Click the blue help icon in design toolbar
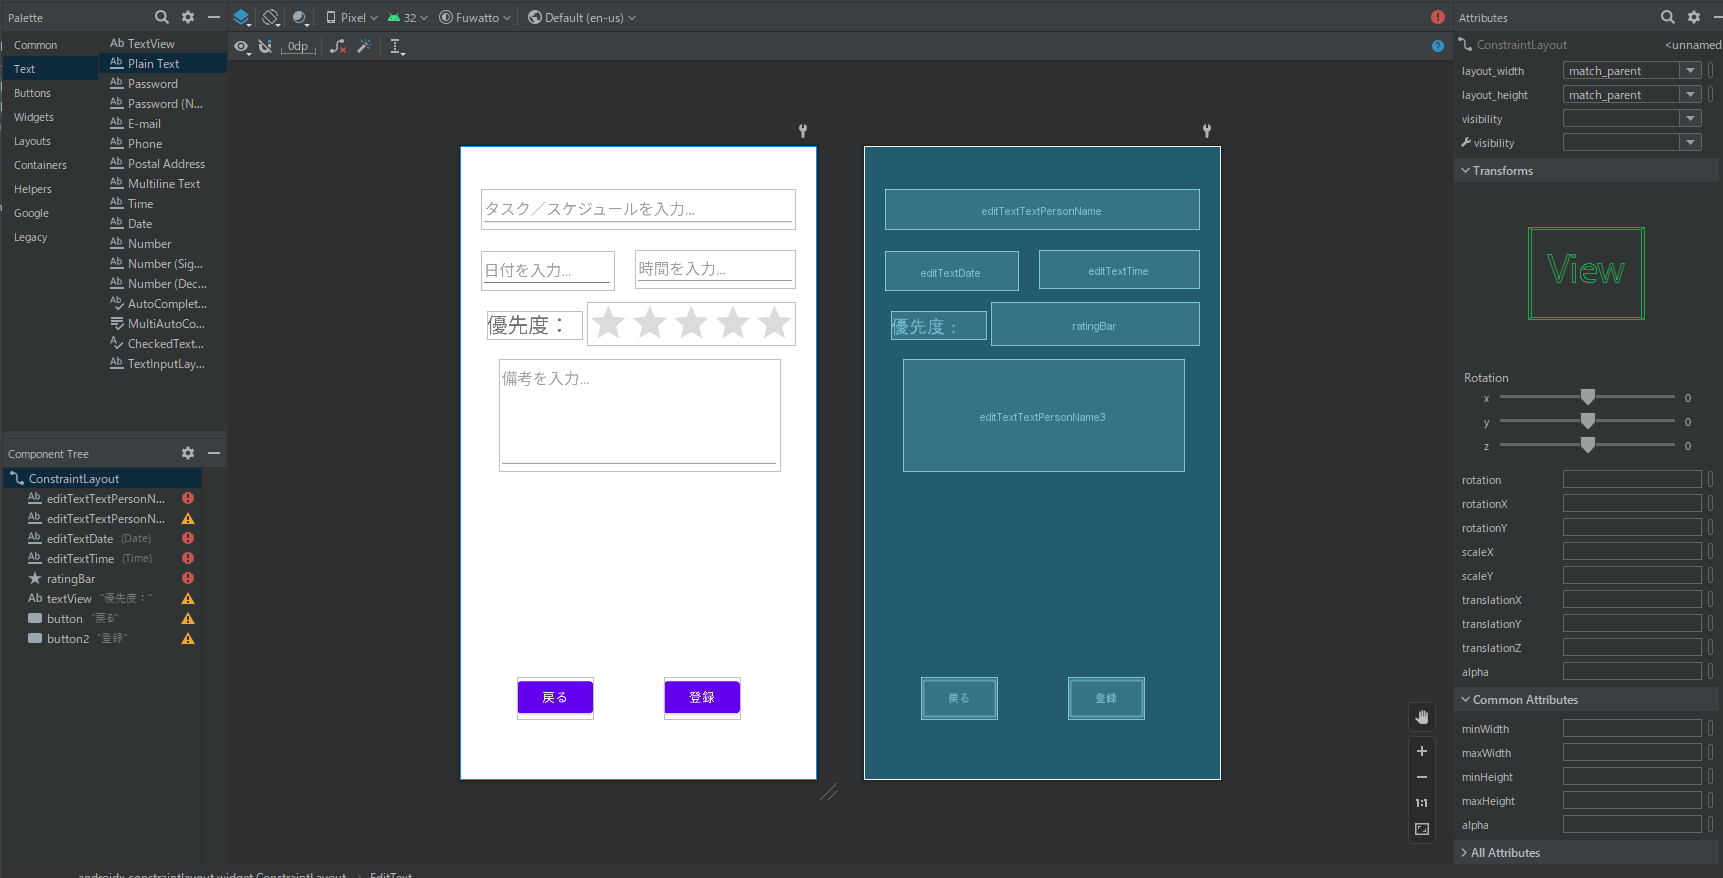This screenshot has width=1723, height=878. (1438, 46)
